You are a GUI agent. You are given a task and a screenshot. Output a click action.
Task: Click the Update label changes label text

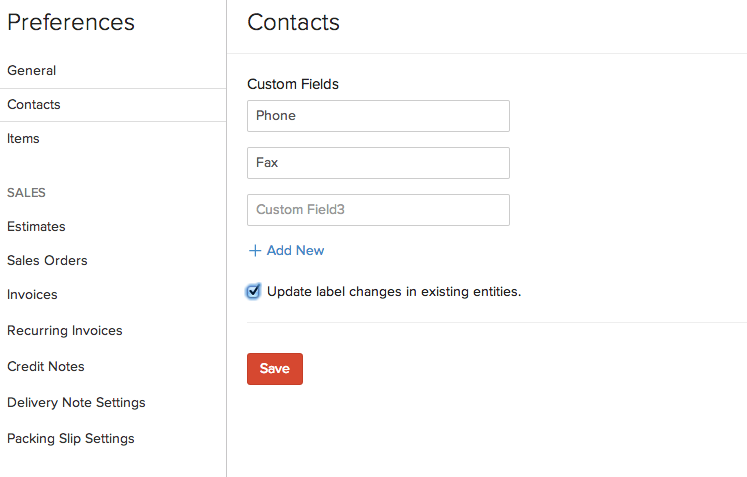(394, 292)
